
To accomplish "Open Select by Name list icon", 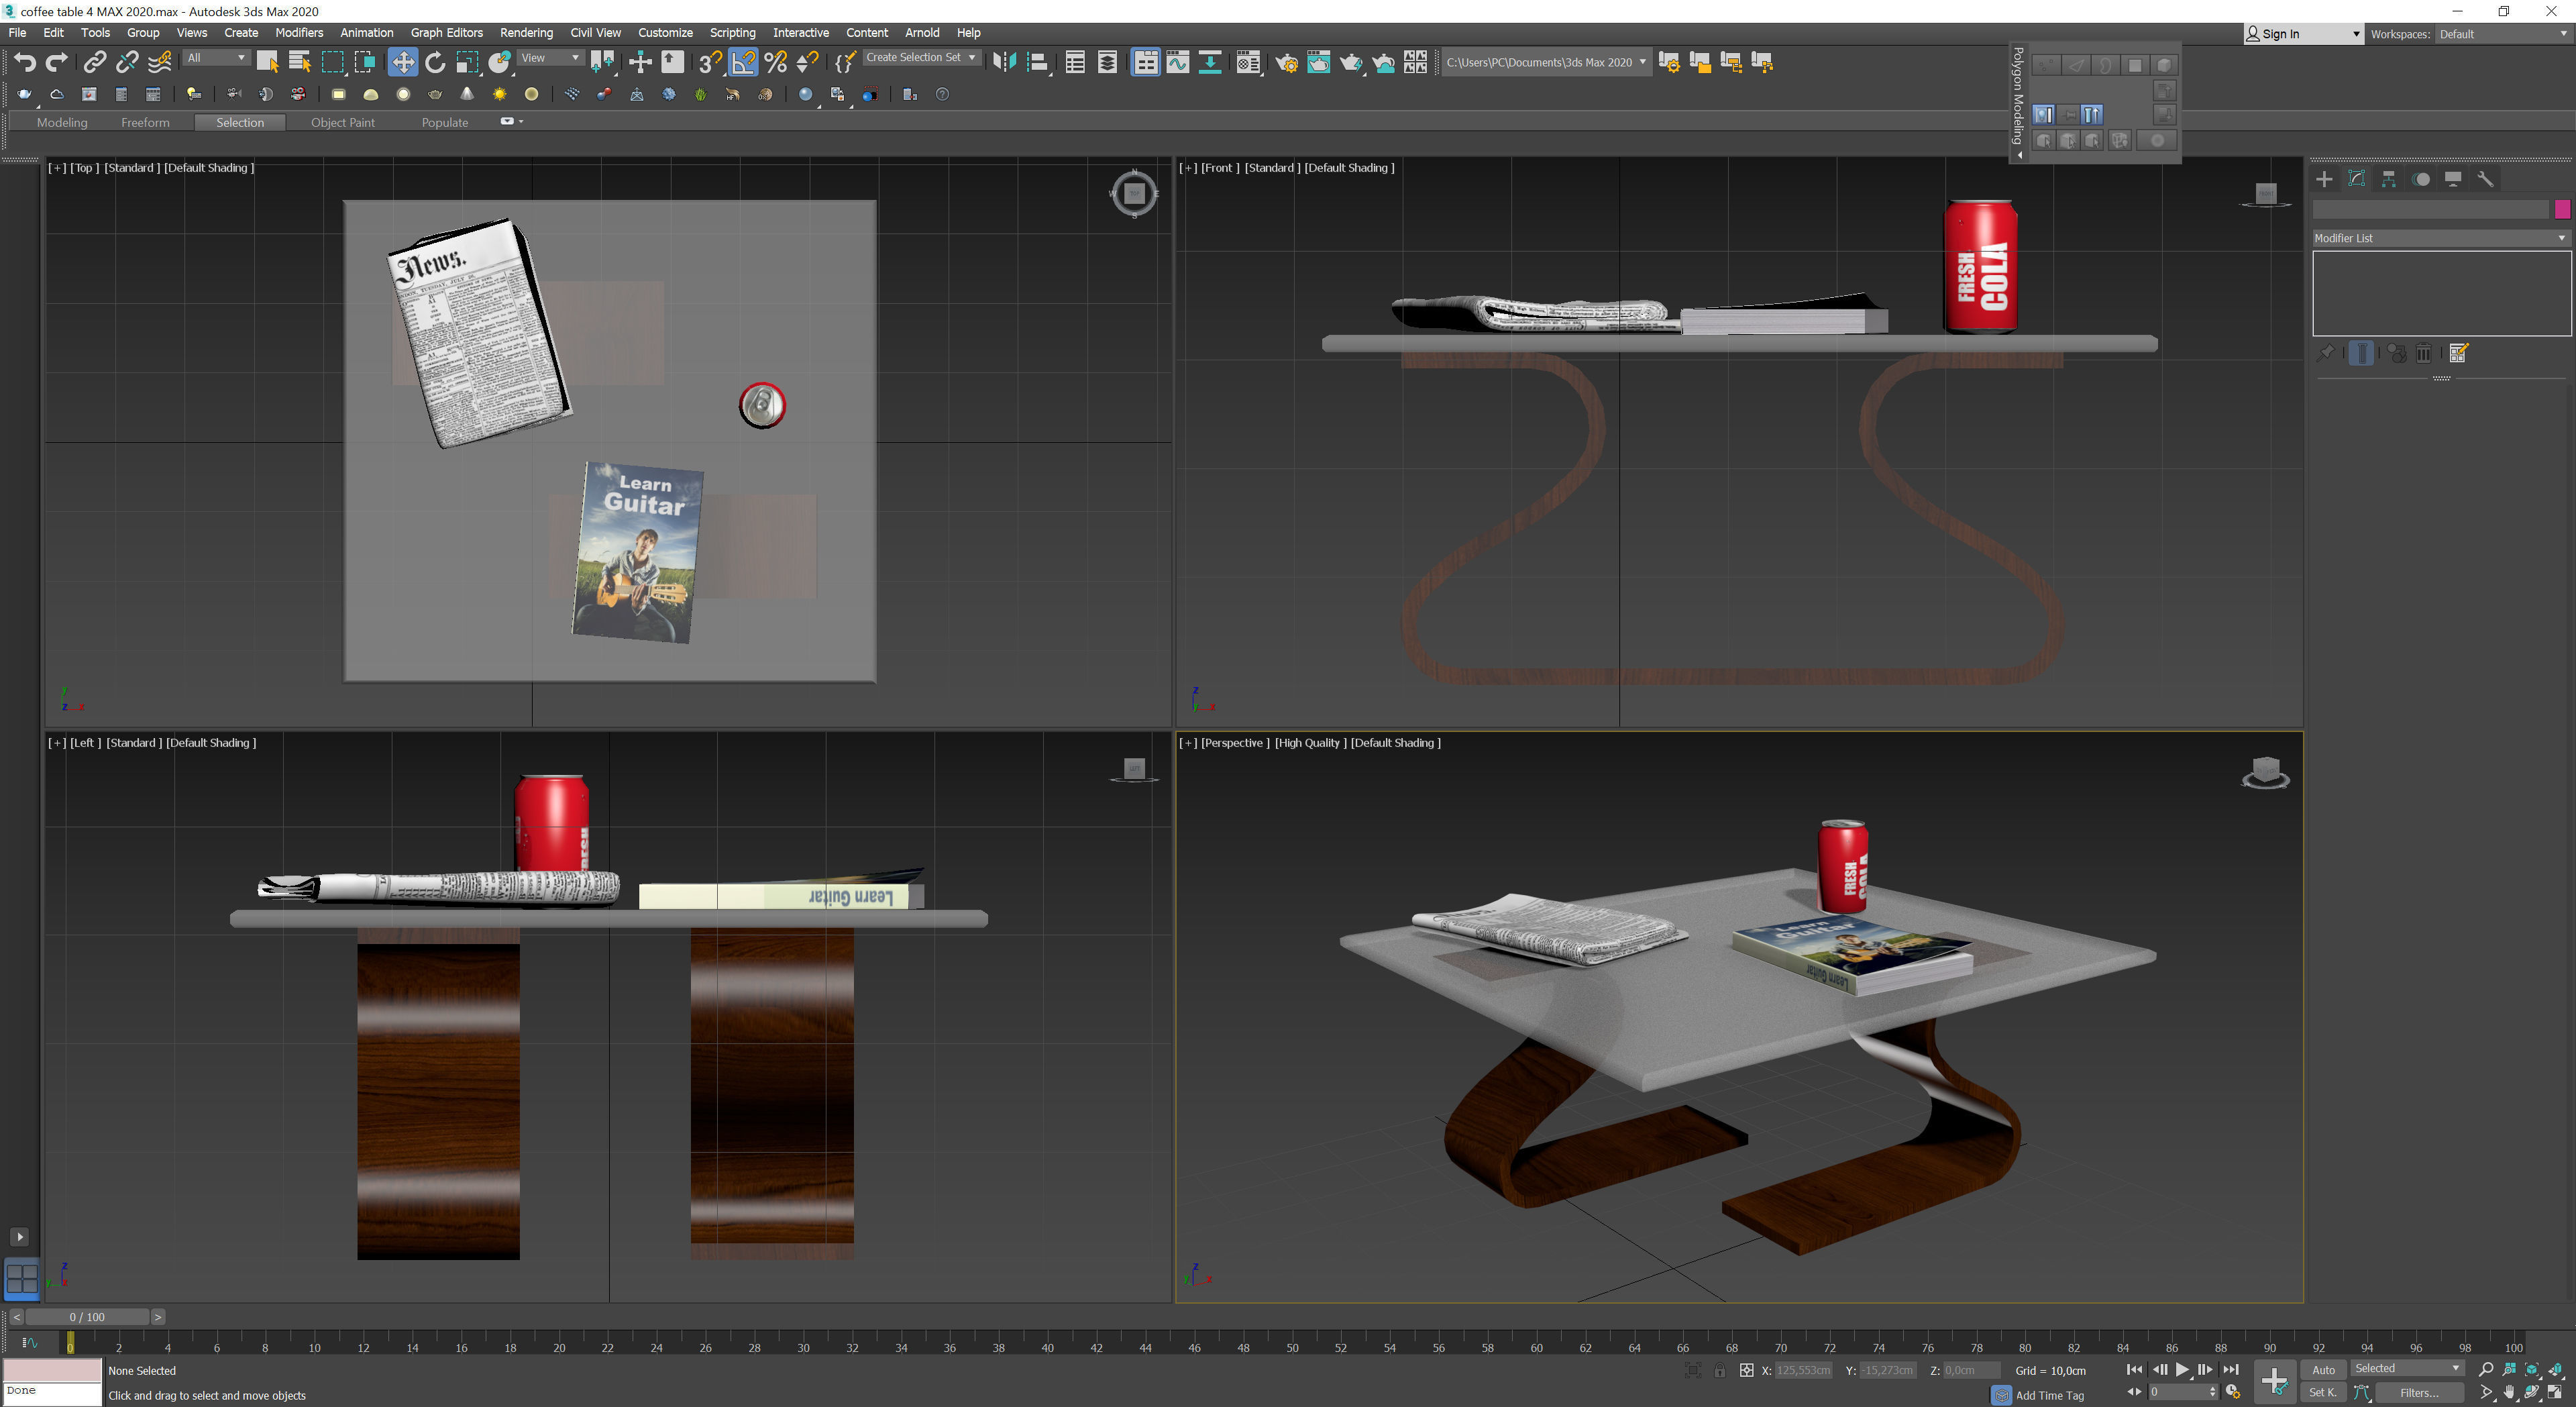I will pos(299,62).
